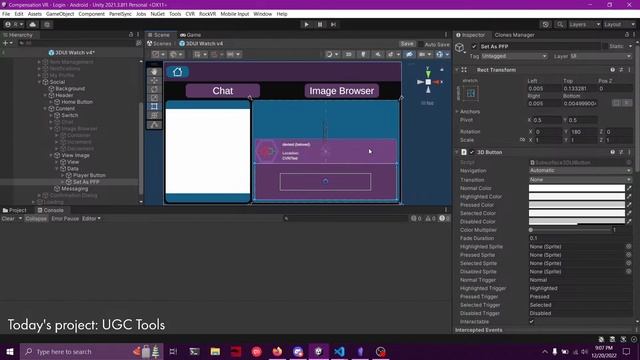Screen dimensions: 640x360
Task: Open the Layout dropdown in top toolbar
Action: [x=619, y=24]
